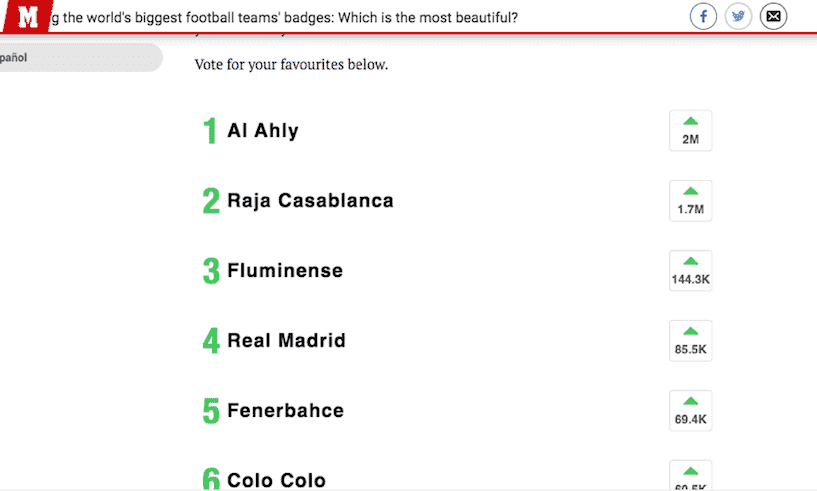Upvote Al Ahly badge
This screenshot has width=817, height=491.
coord(690,130)
